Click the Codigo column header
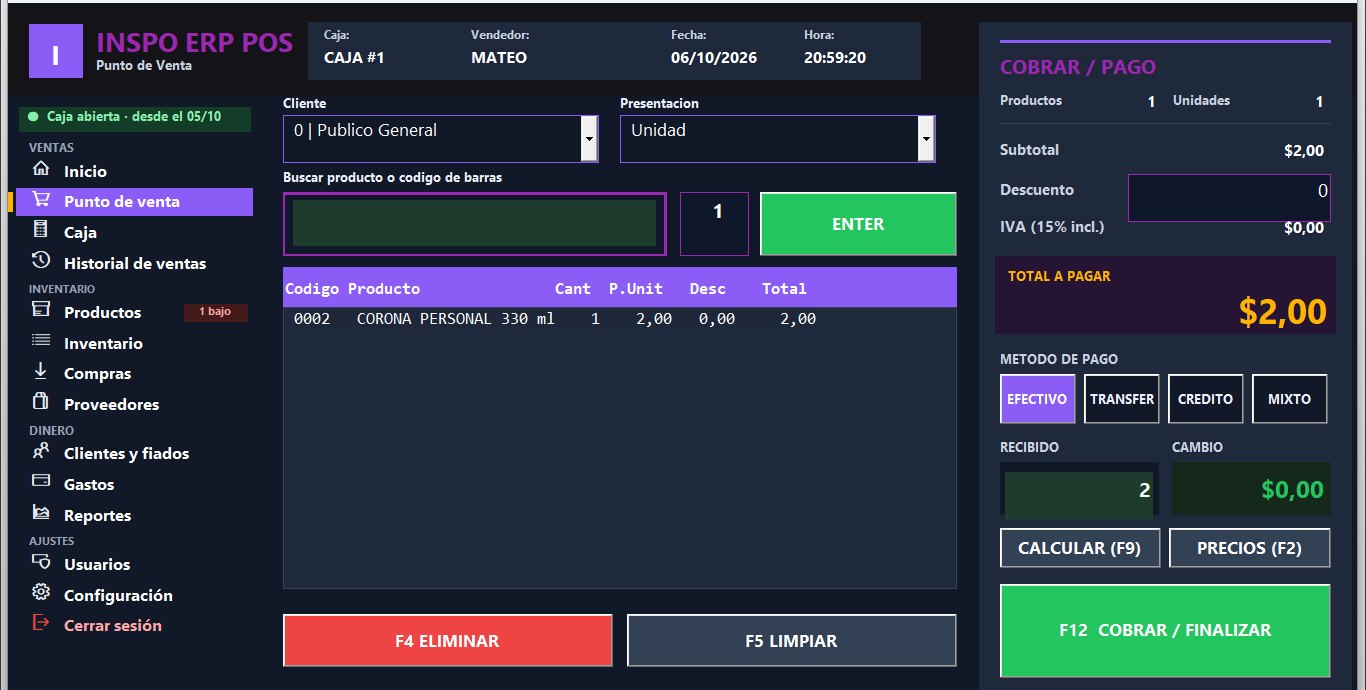1366x690 pixels. point(312,288)
